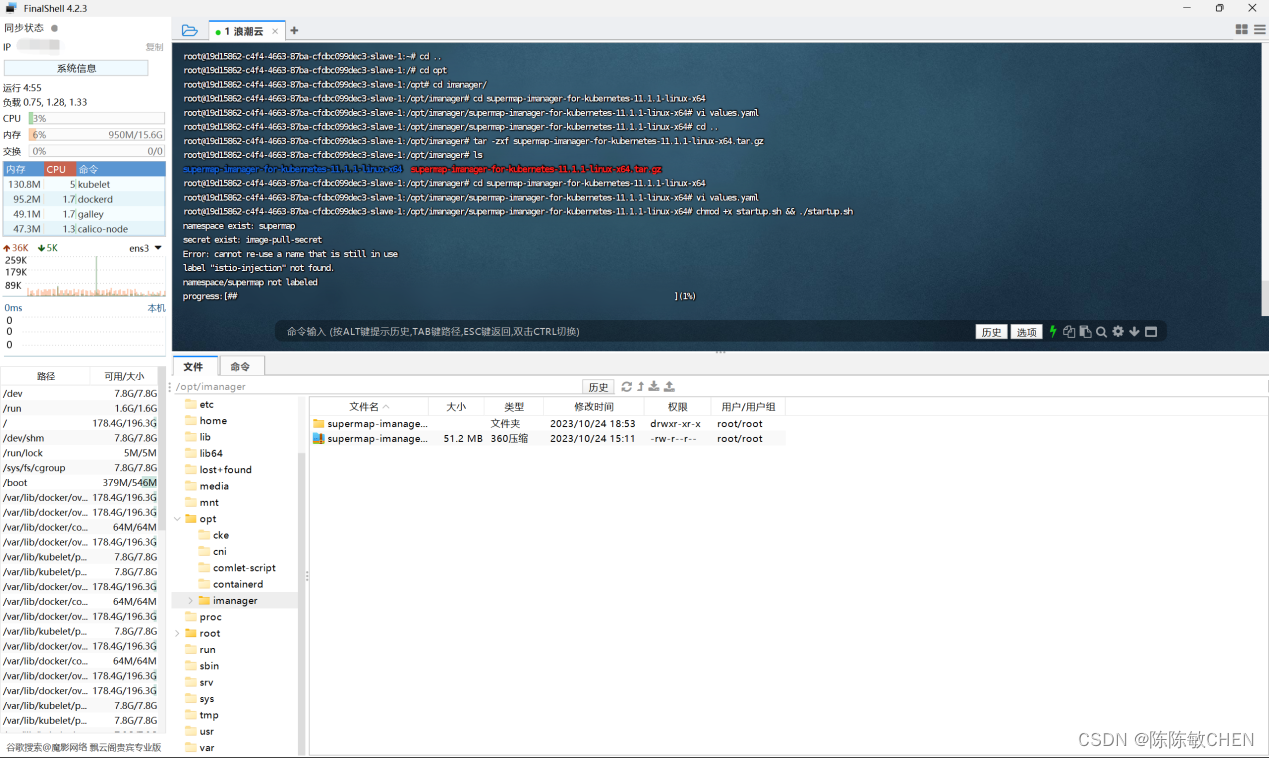
Task: Click the 本机 ping link
Action: [156, 308]
